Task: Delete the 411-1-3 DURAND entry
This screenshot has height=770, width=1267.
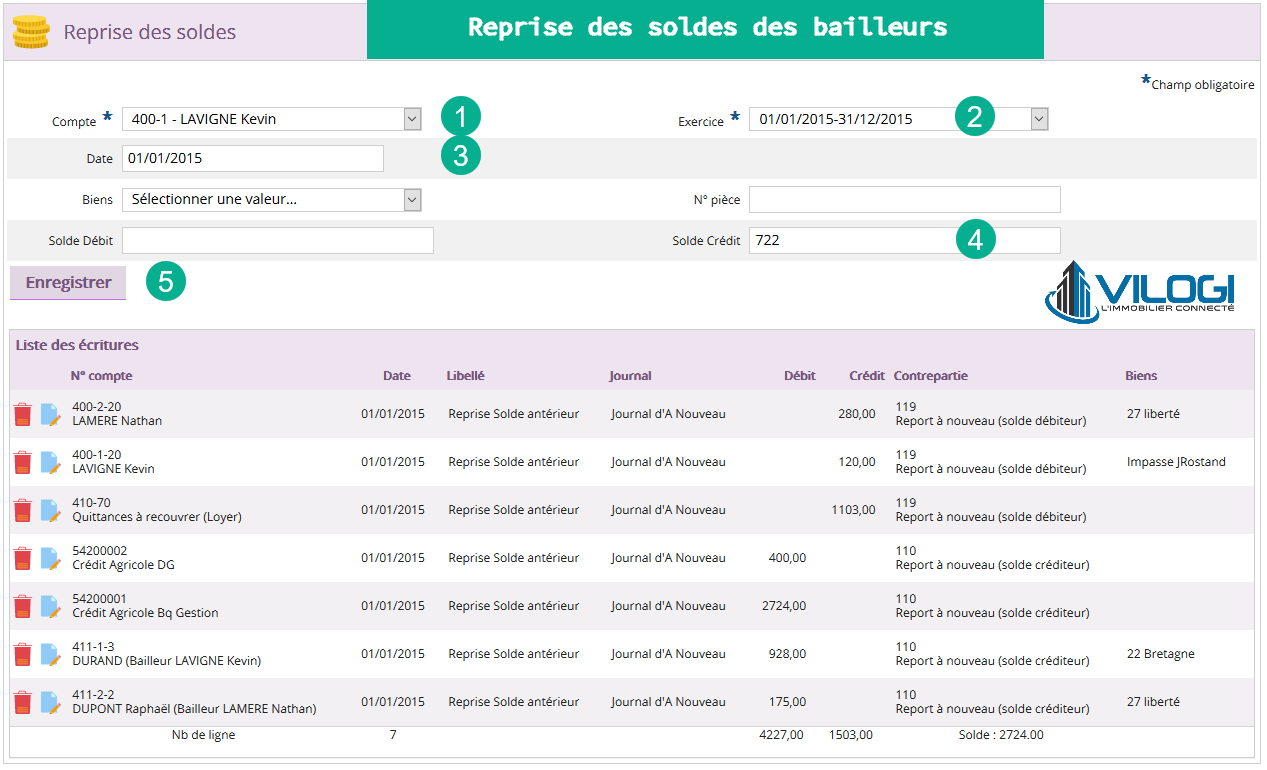Action: (22, 654)
